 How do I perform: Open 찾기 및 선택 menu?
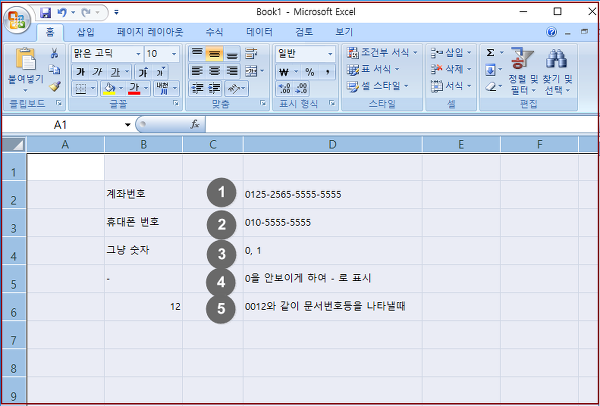point(557,71)
